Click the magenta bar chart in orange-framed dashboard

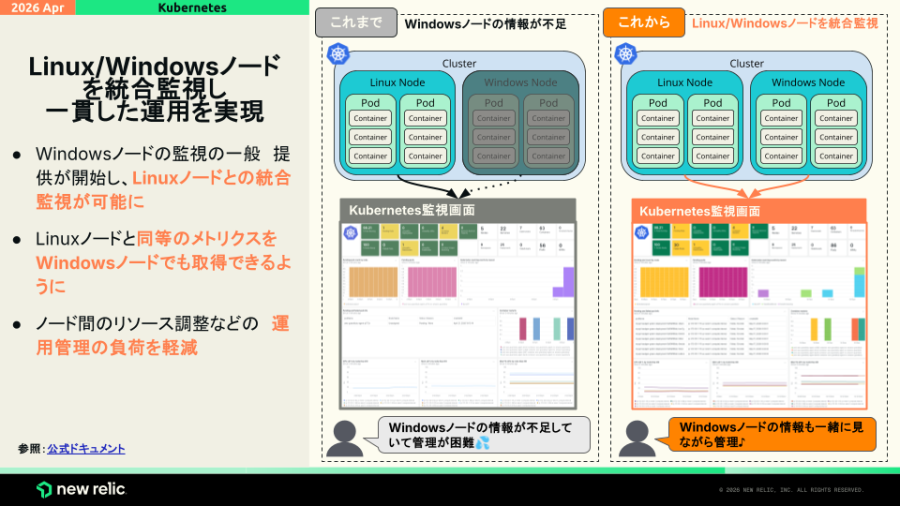click(723, 282)
